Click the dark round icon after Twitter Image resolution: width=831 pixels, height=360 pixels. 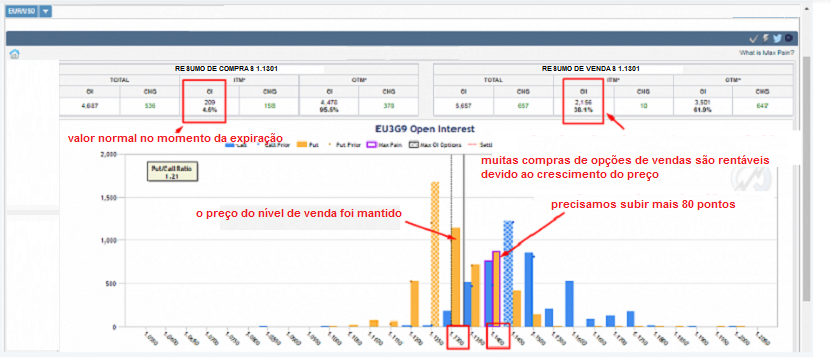pyautogui.click(x=789, y=38)
